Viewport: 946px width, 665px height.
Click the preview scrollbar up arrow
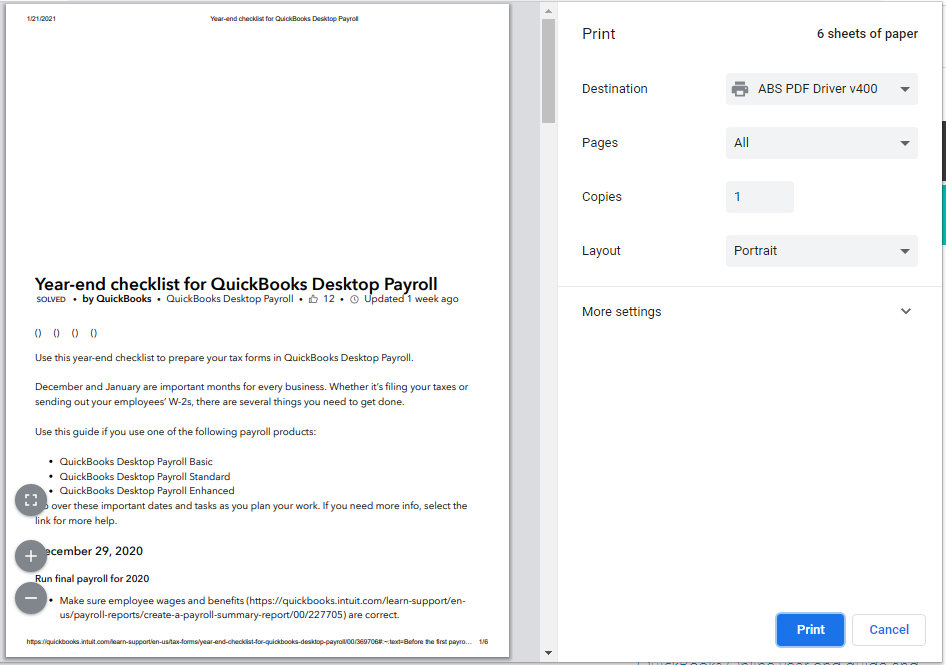548,11
